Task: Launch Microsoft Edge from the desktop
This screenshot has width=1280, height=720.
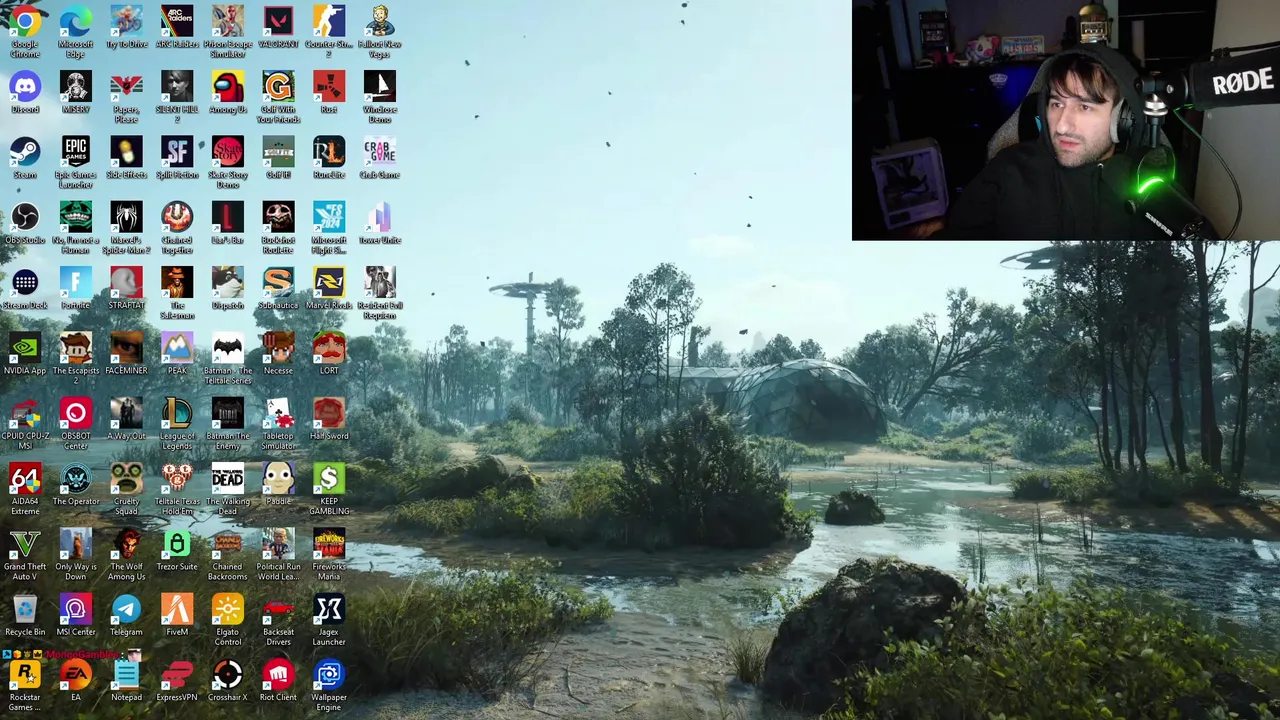Action: click(75, 22)
